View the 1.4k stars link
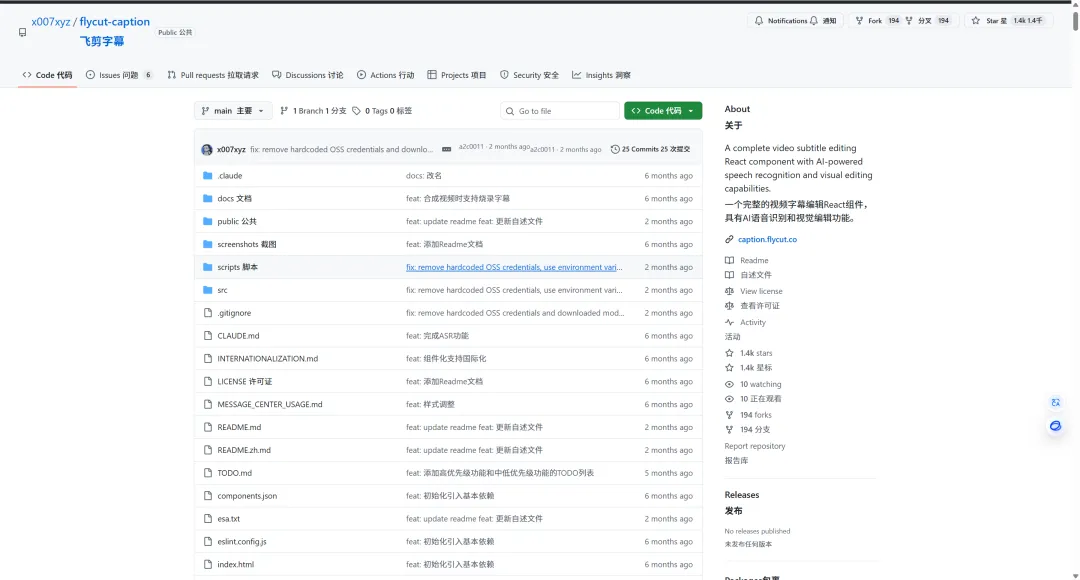Image resolution: width=1080 pixels, height=580 pixels. [756, 353]
